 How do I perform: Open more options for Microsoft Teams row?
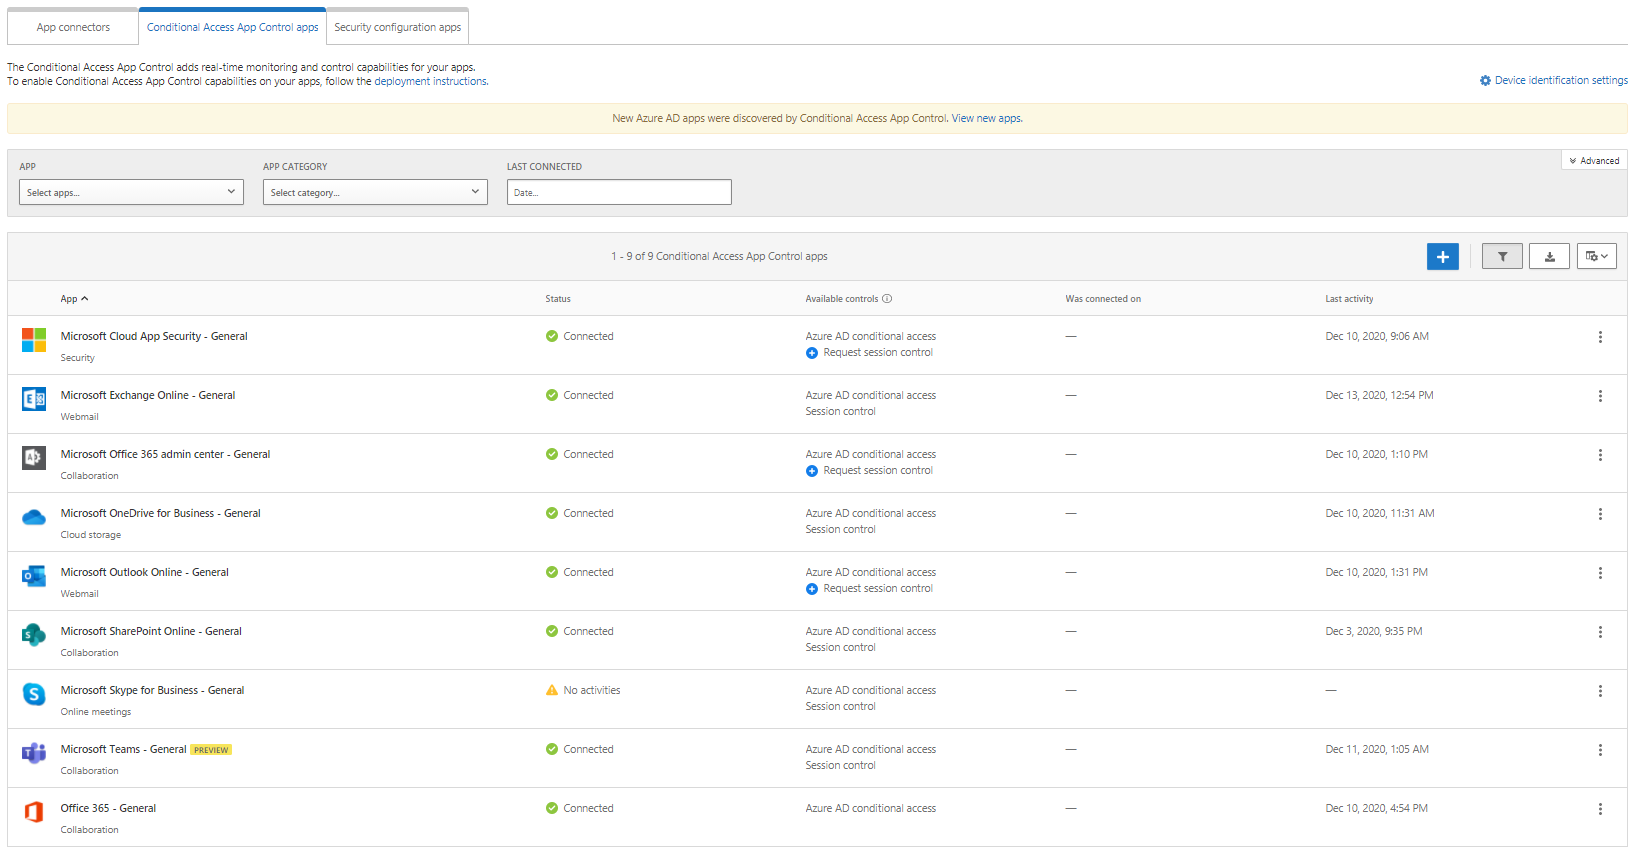(x=1600, y=750)
